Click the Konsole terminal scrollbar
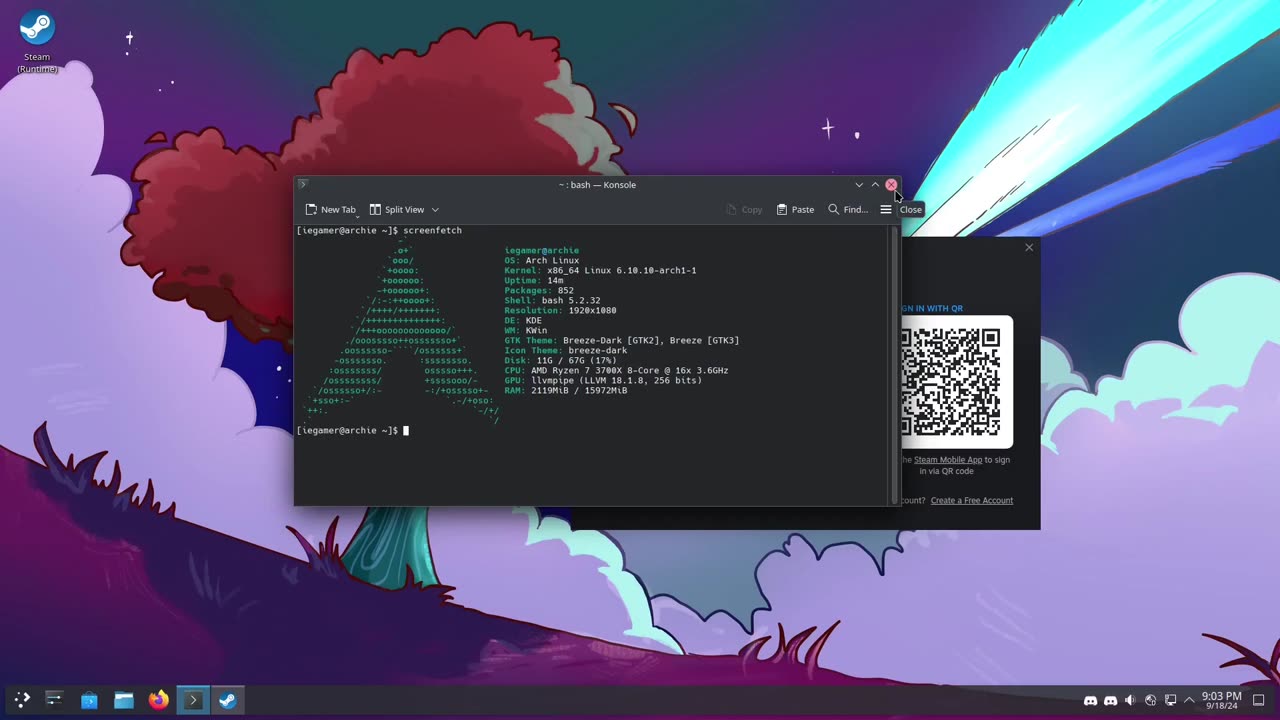The image size is (1280, 720). [x=894, y=365]
